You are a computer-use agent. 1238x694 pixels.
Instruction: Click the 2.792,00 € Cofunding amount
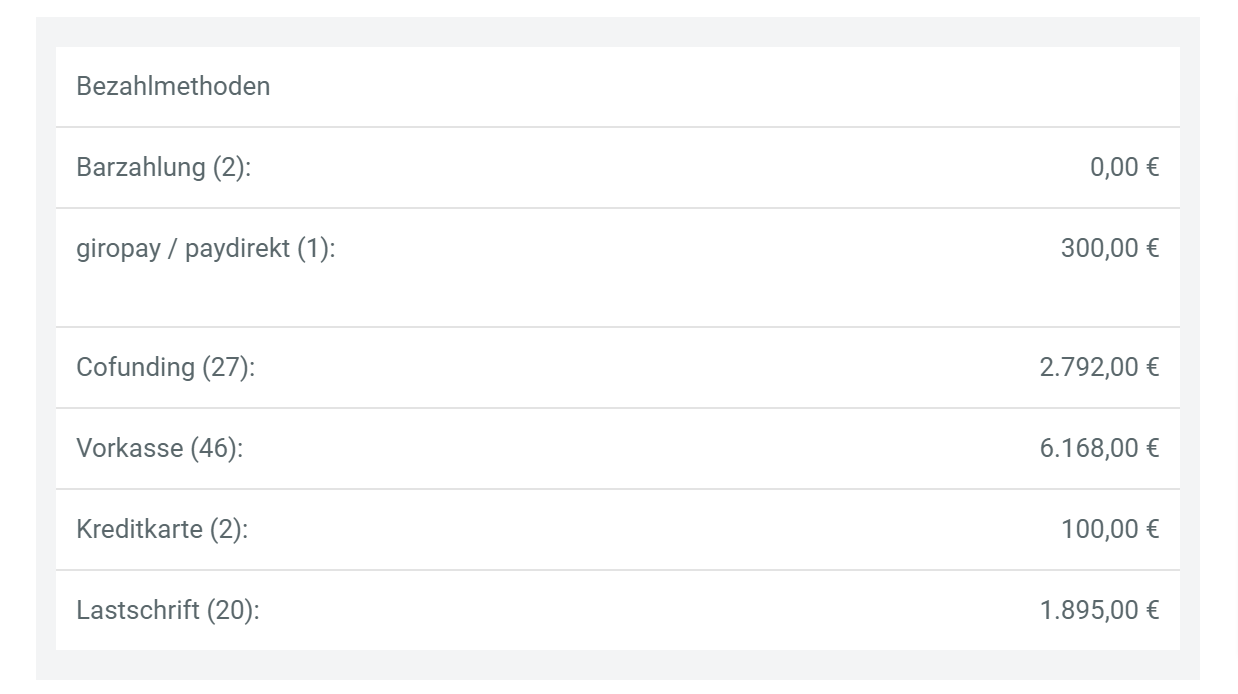pos(1099,367)
